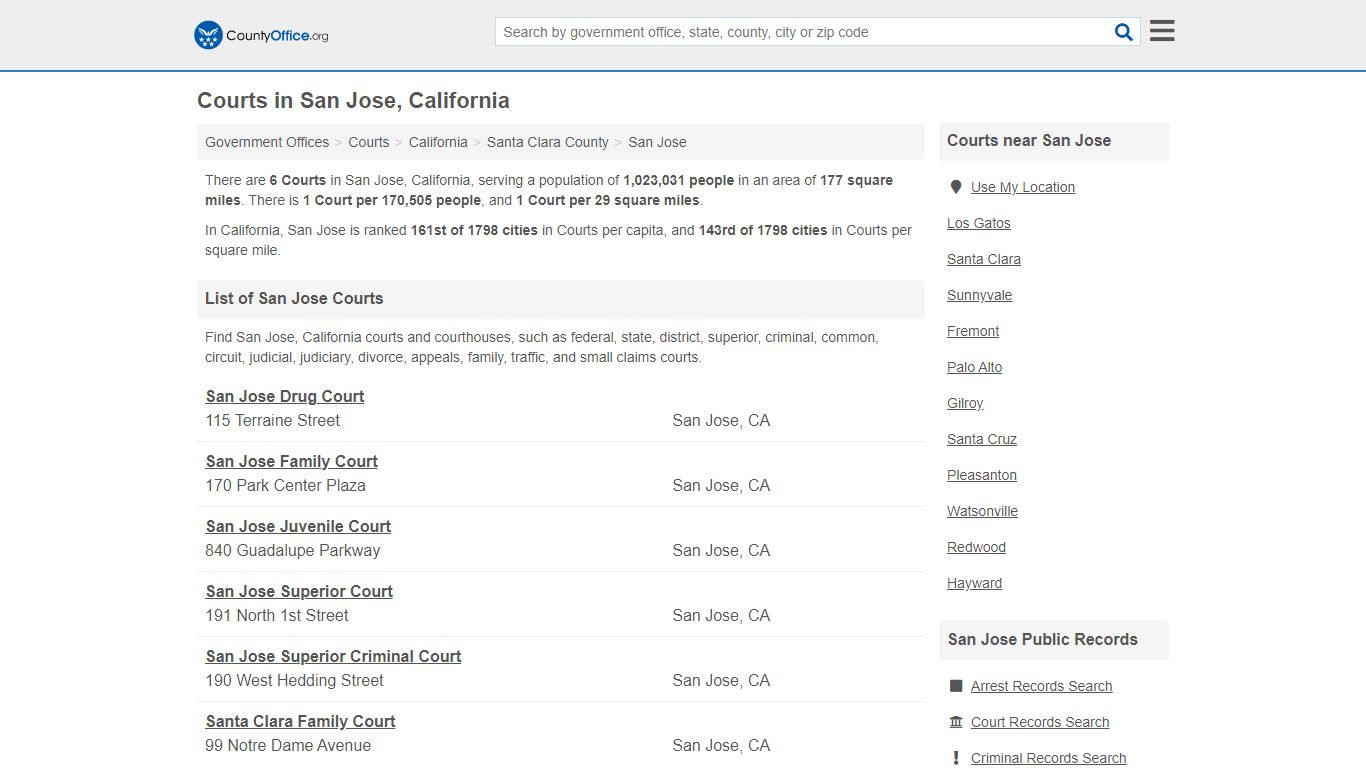Open Court Records Search
Image resolution: width=1366 pixels, height=768 pixels.
[1040, 722]
